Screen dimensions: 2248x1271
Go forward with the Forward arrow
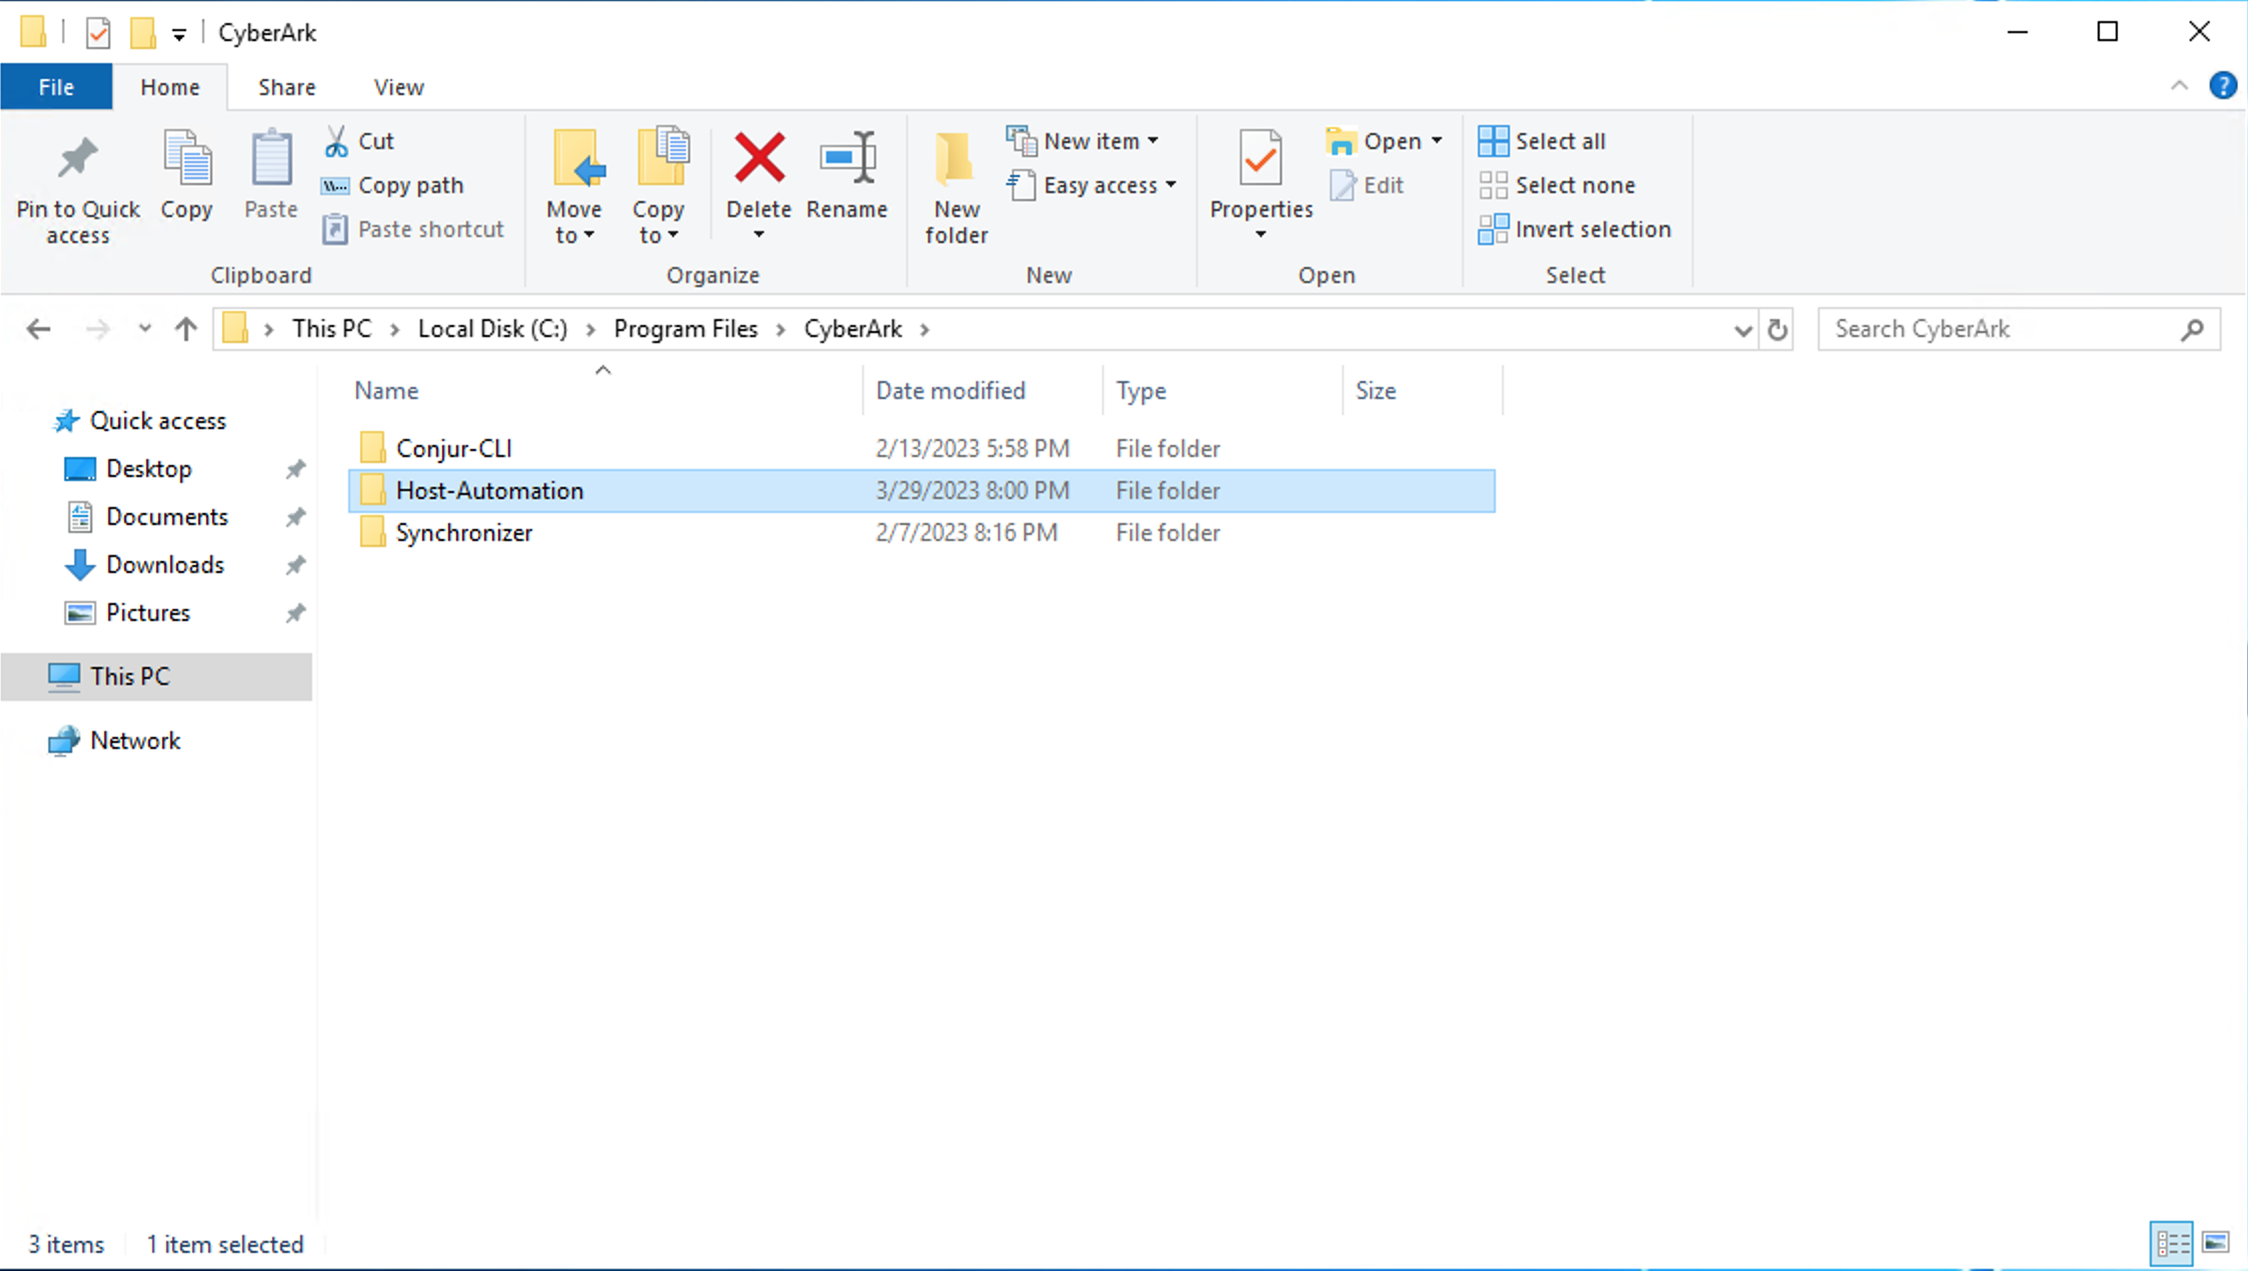[x=97, y=329]
